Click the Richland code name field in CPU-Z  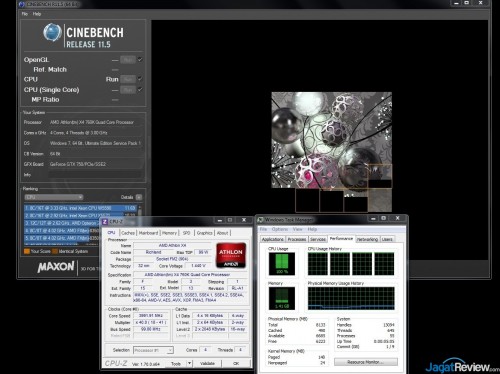(x=153, y=252)
